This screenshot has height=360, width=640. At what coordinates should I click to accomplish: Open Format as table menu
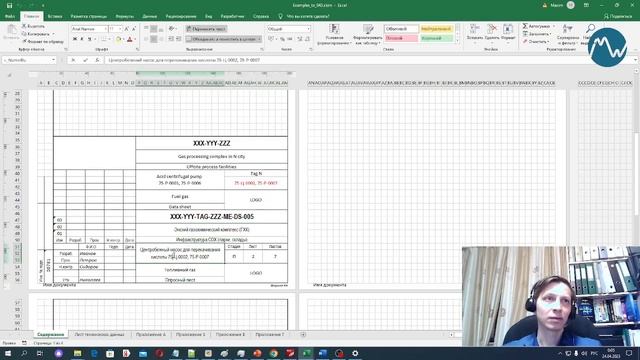(368, 34)
